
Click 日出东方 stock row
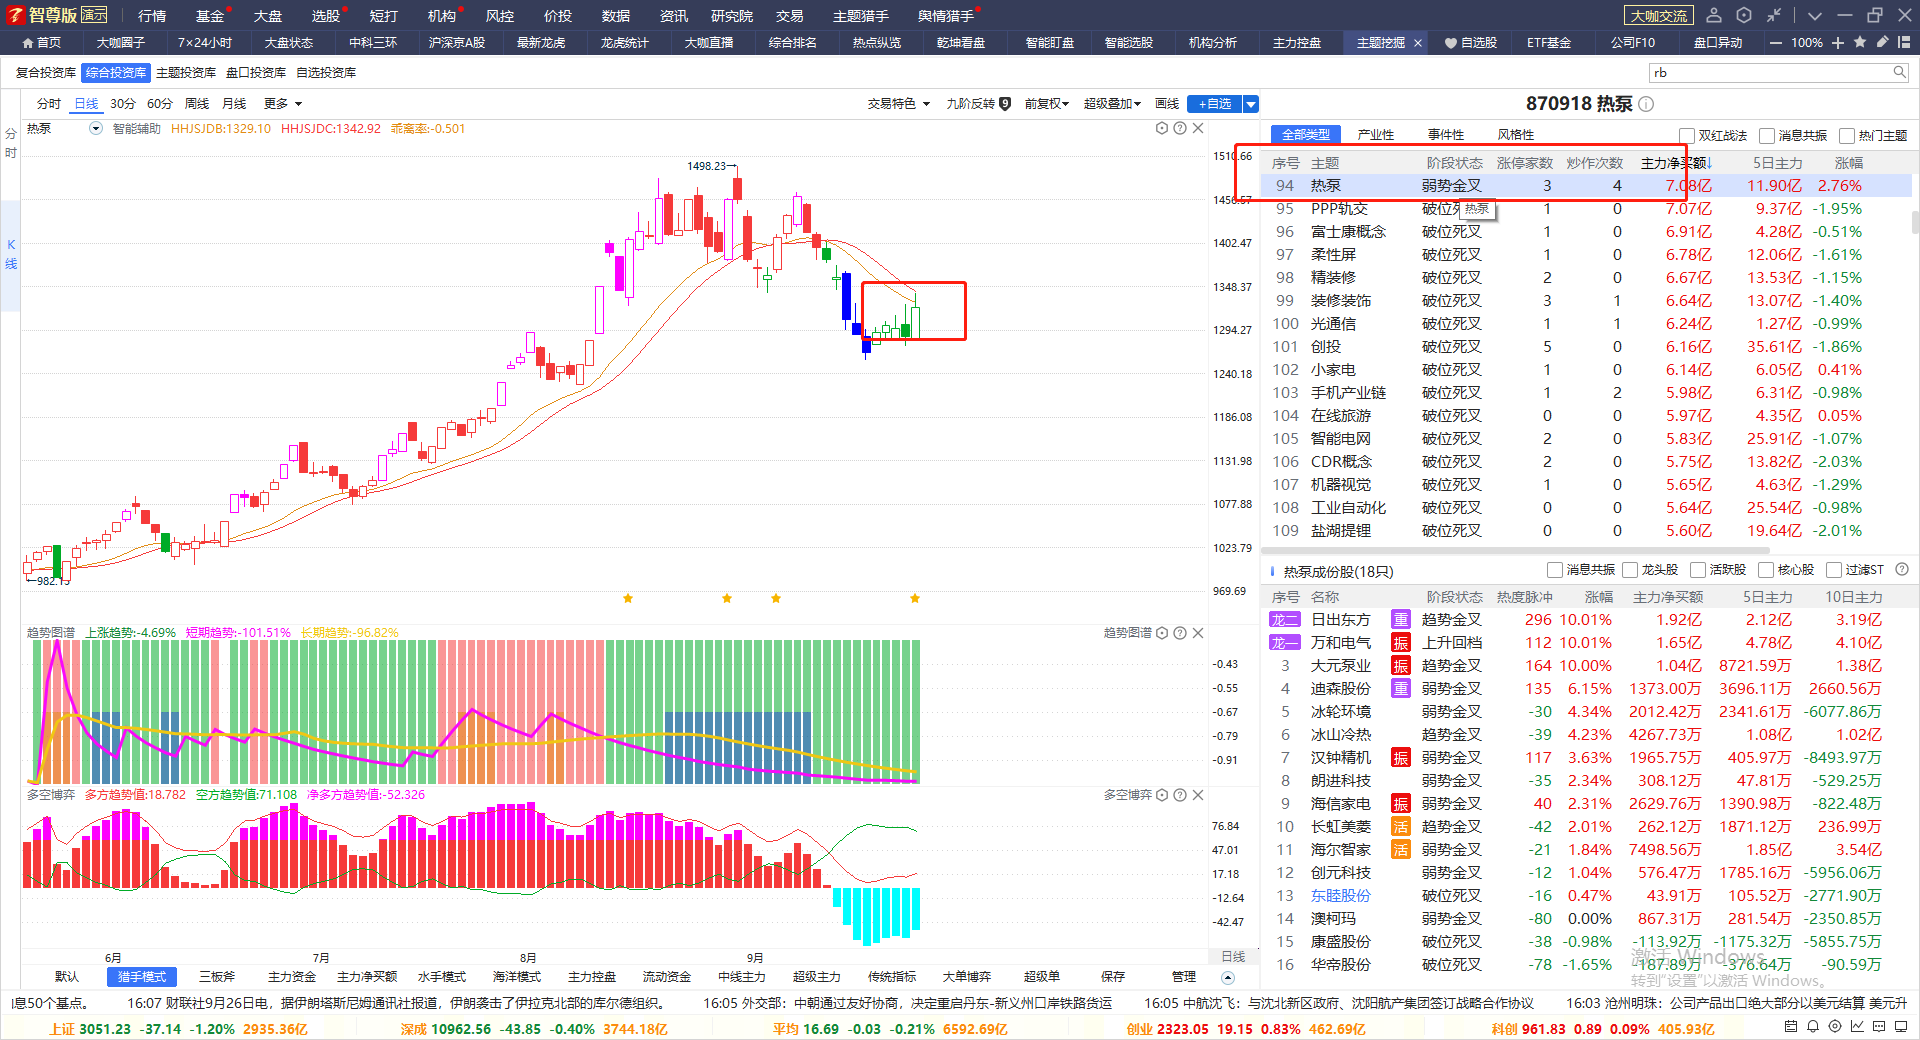coord(1585,620)
